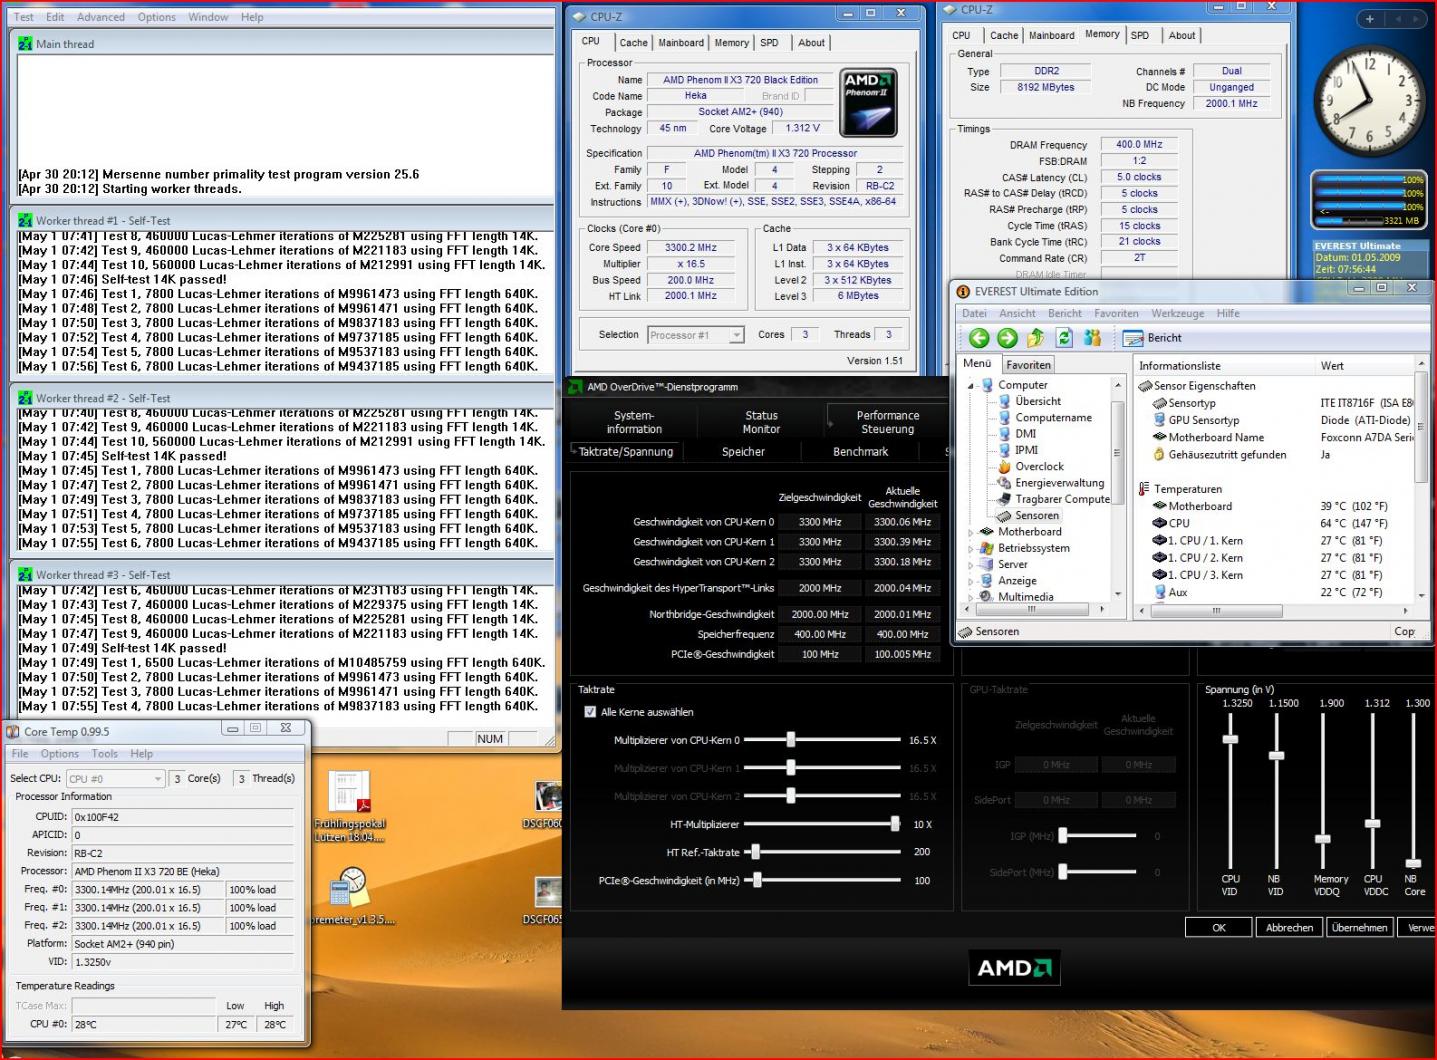The image size is (1437, 1060).
Task: Open Prime95 Options menu
Action: [156, 17]
